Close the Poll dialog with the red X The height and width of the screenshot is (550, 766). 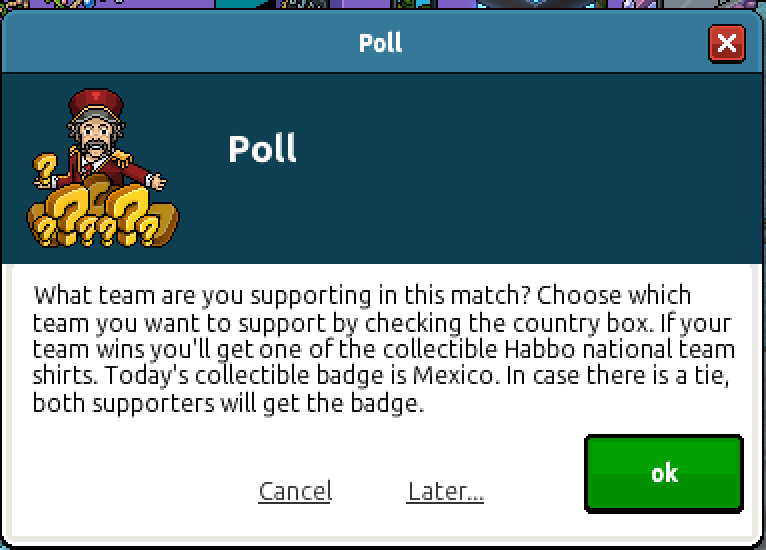click(x=727, y=44)
